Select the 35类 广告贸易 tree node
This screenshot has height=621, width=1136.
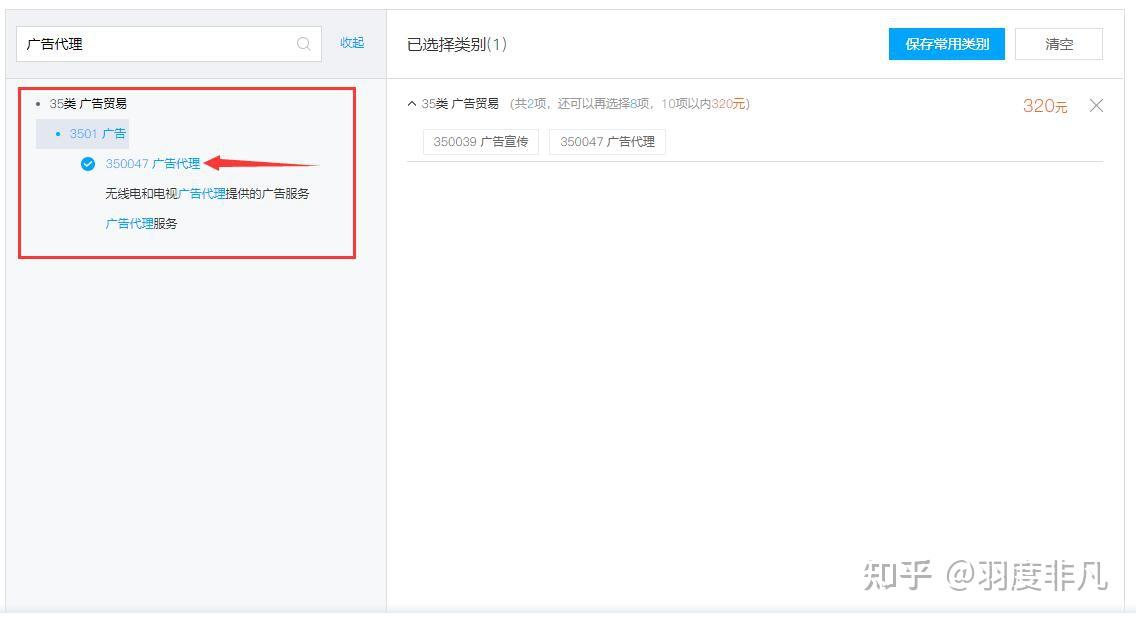point(88,104)
